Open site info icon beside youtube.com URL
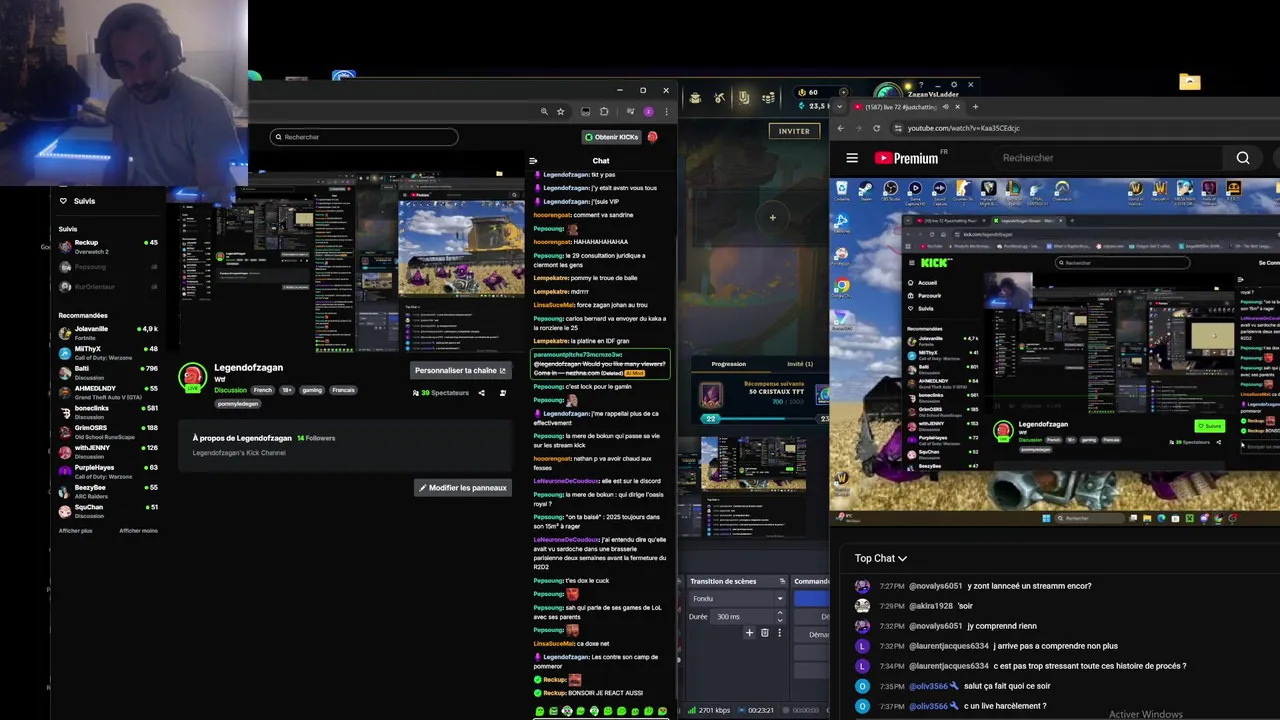This screenshot has width=1280, height=720. click(x=898, y=128)
